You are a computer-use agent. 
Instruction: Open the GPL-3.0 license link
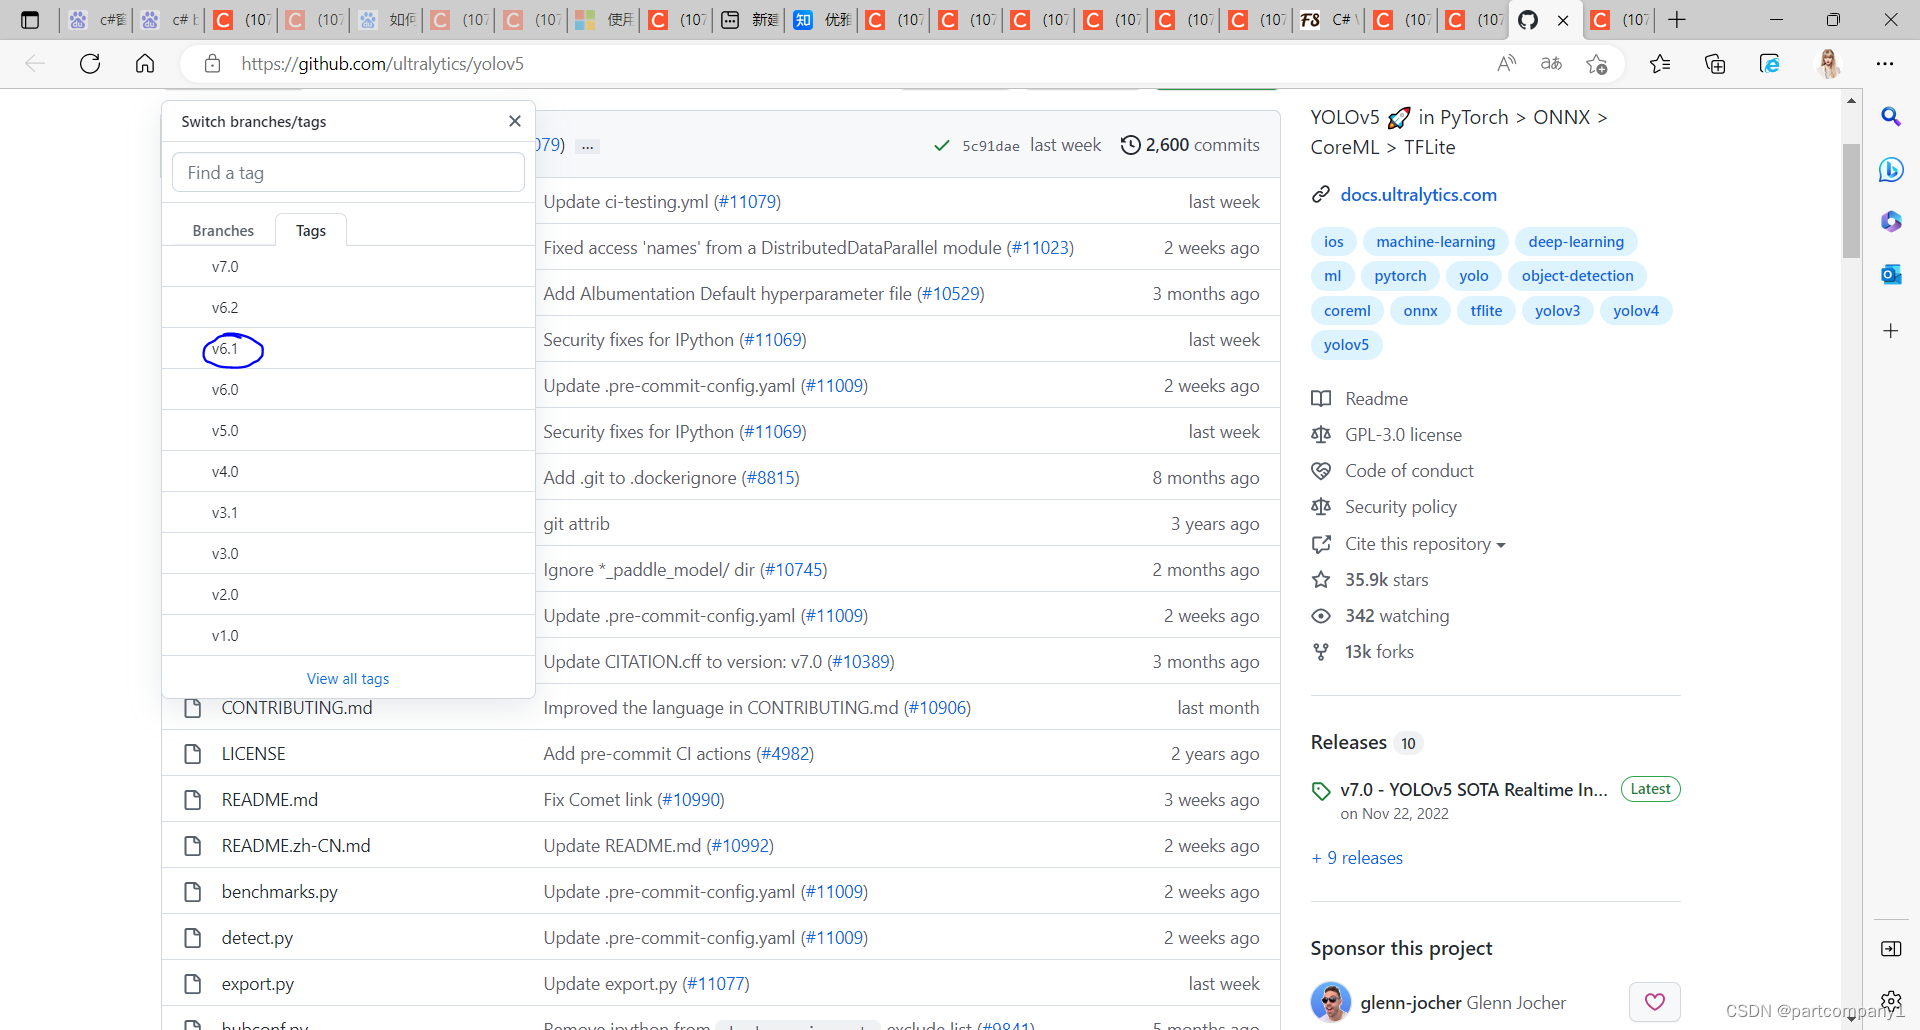[x=1403, y=435]
